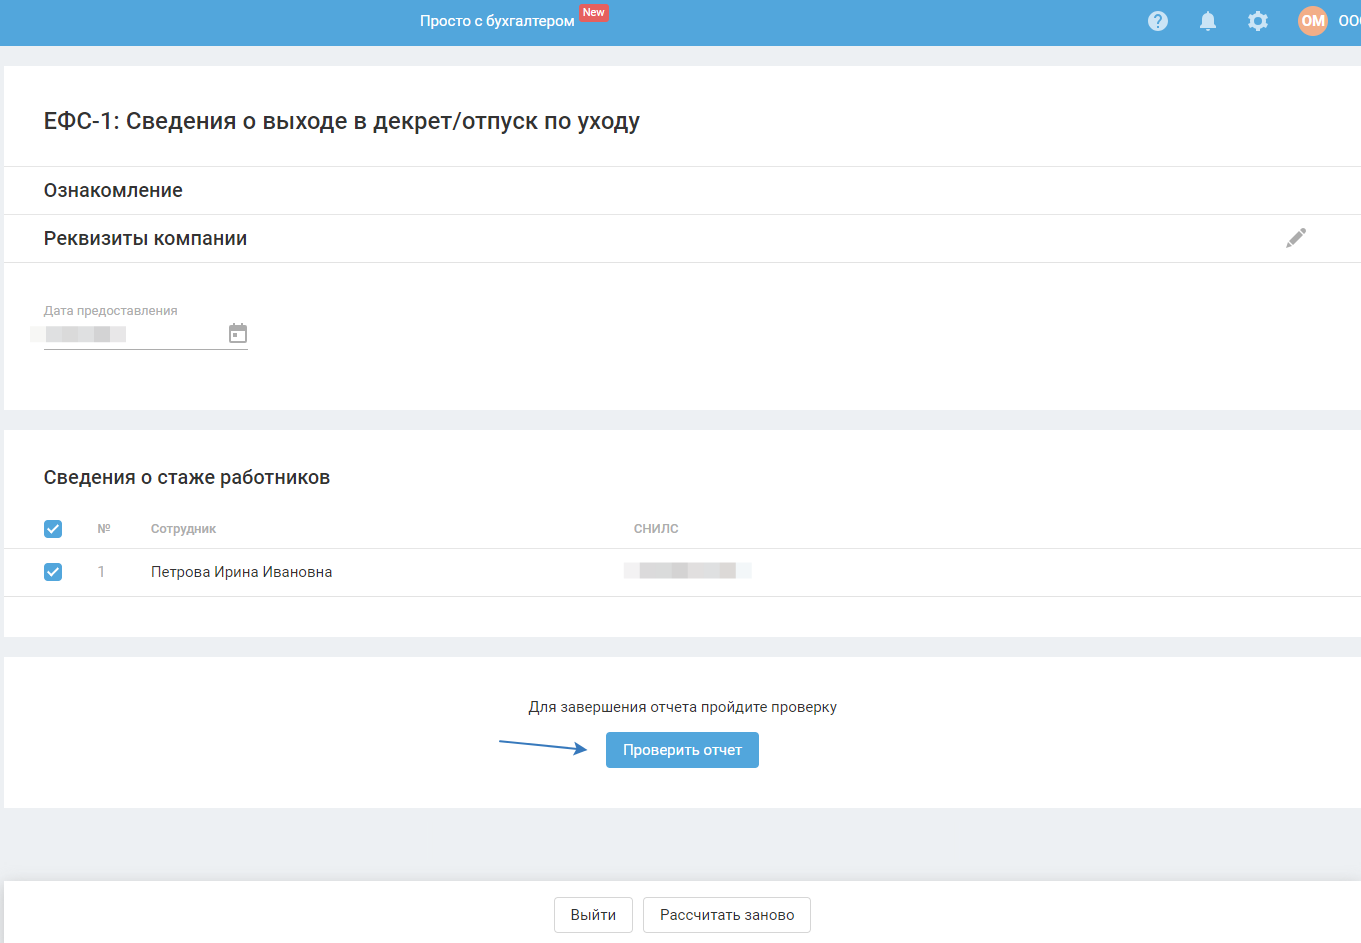Viewport: 1361px width, 943px height.
Task: Click row number 1 in employee table
Action: click(101, 572)
